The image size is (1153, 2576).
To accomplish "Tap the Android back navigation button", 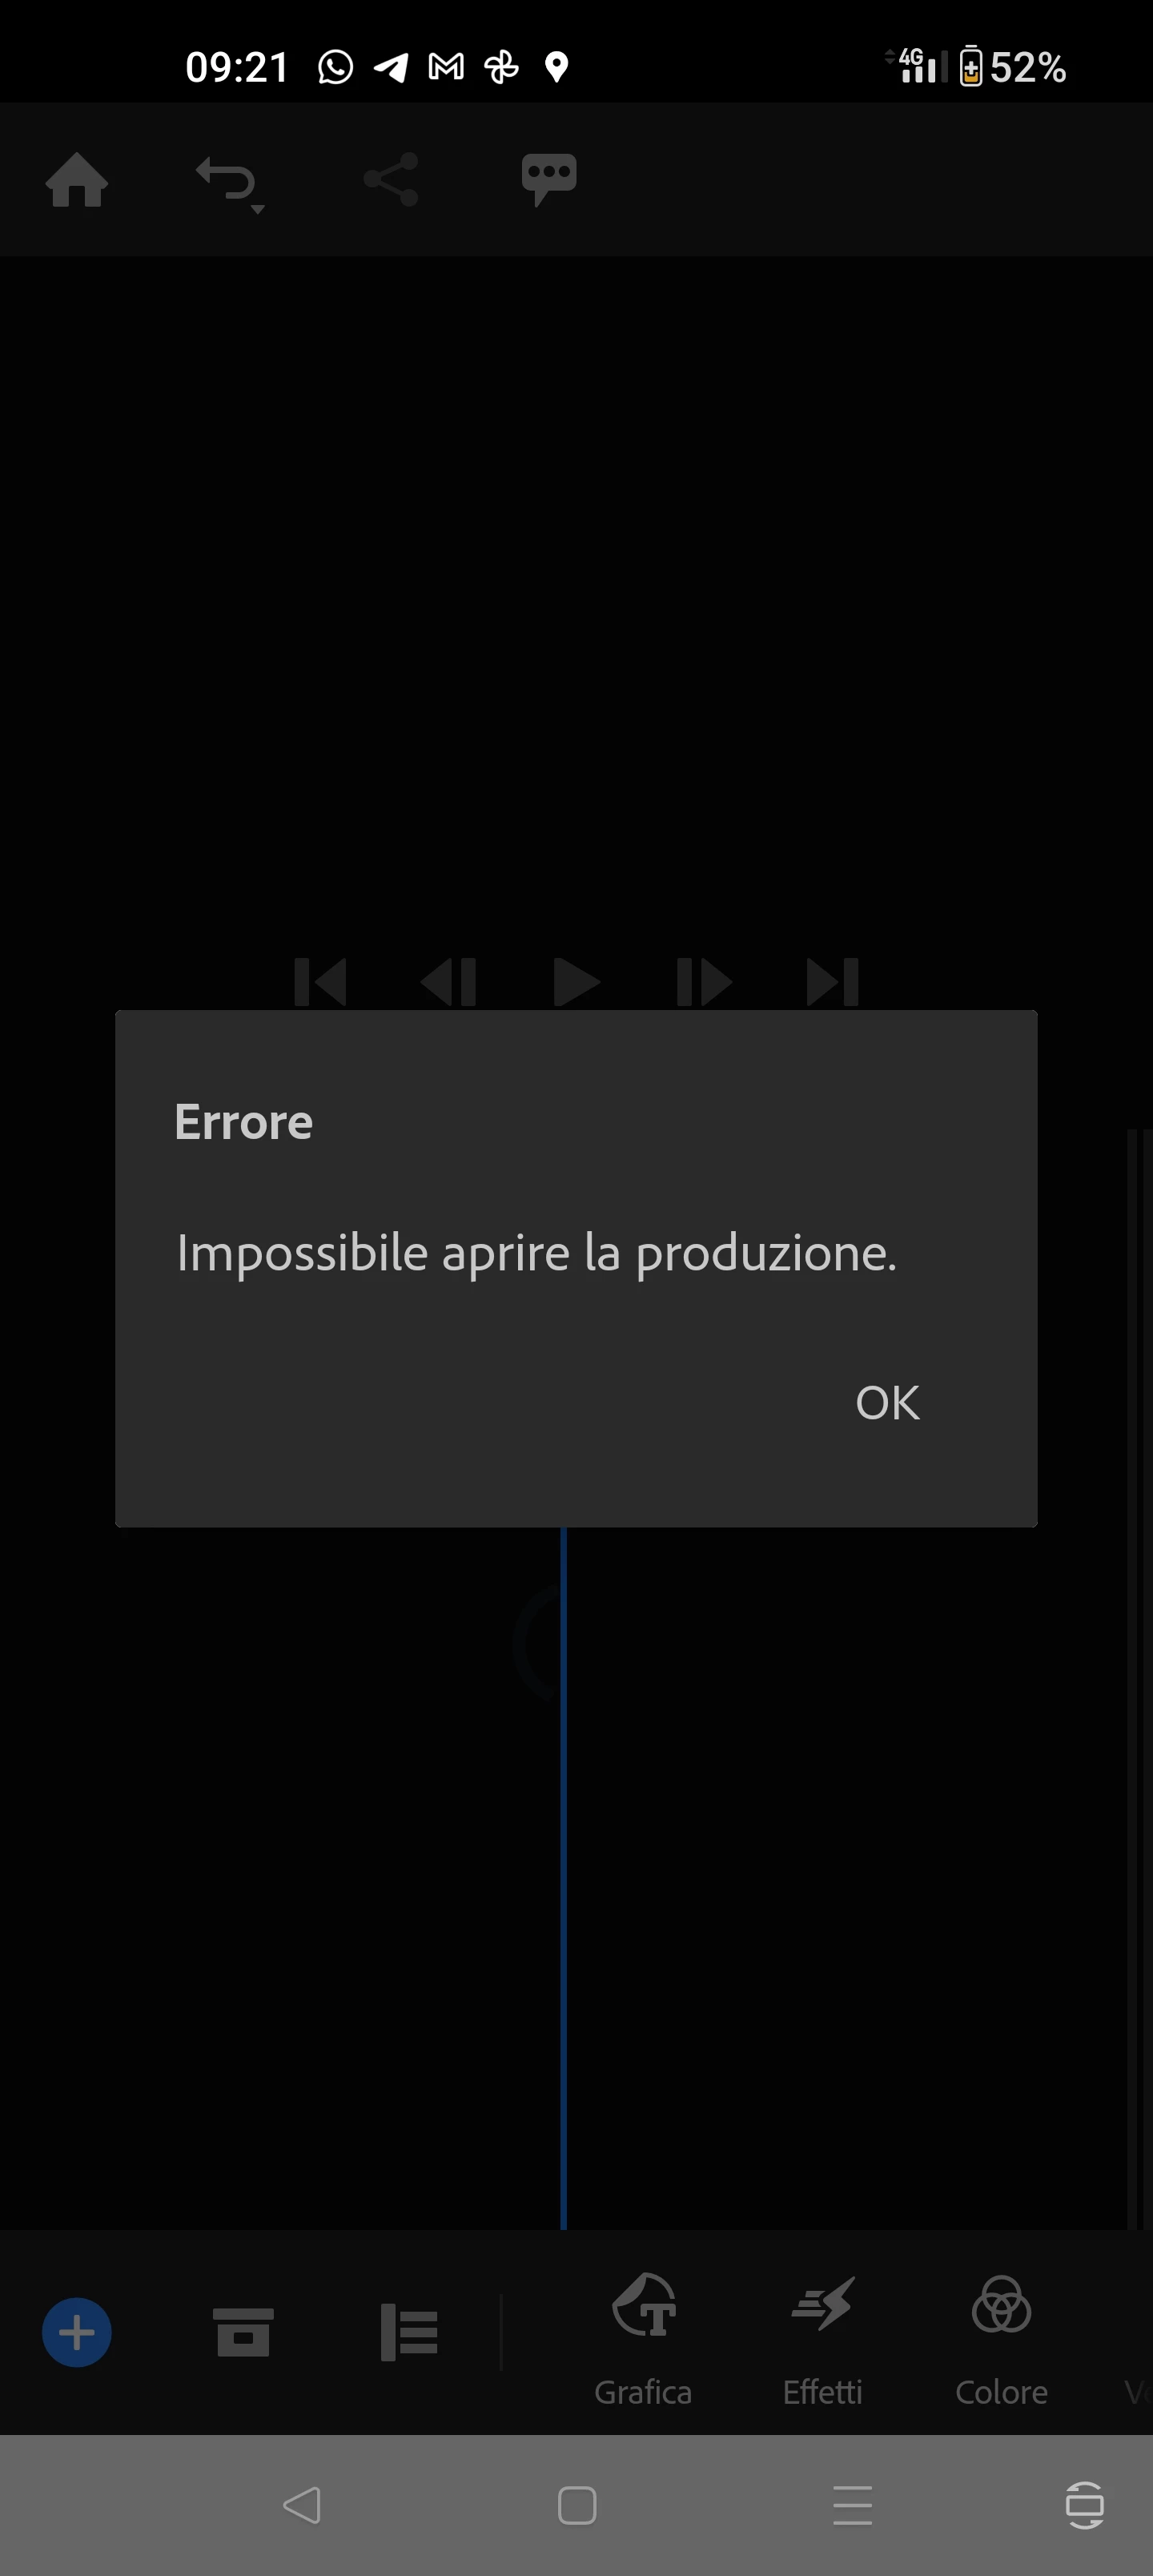I will pos(301,2505).
